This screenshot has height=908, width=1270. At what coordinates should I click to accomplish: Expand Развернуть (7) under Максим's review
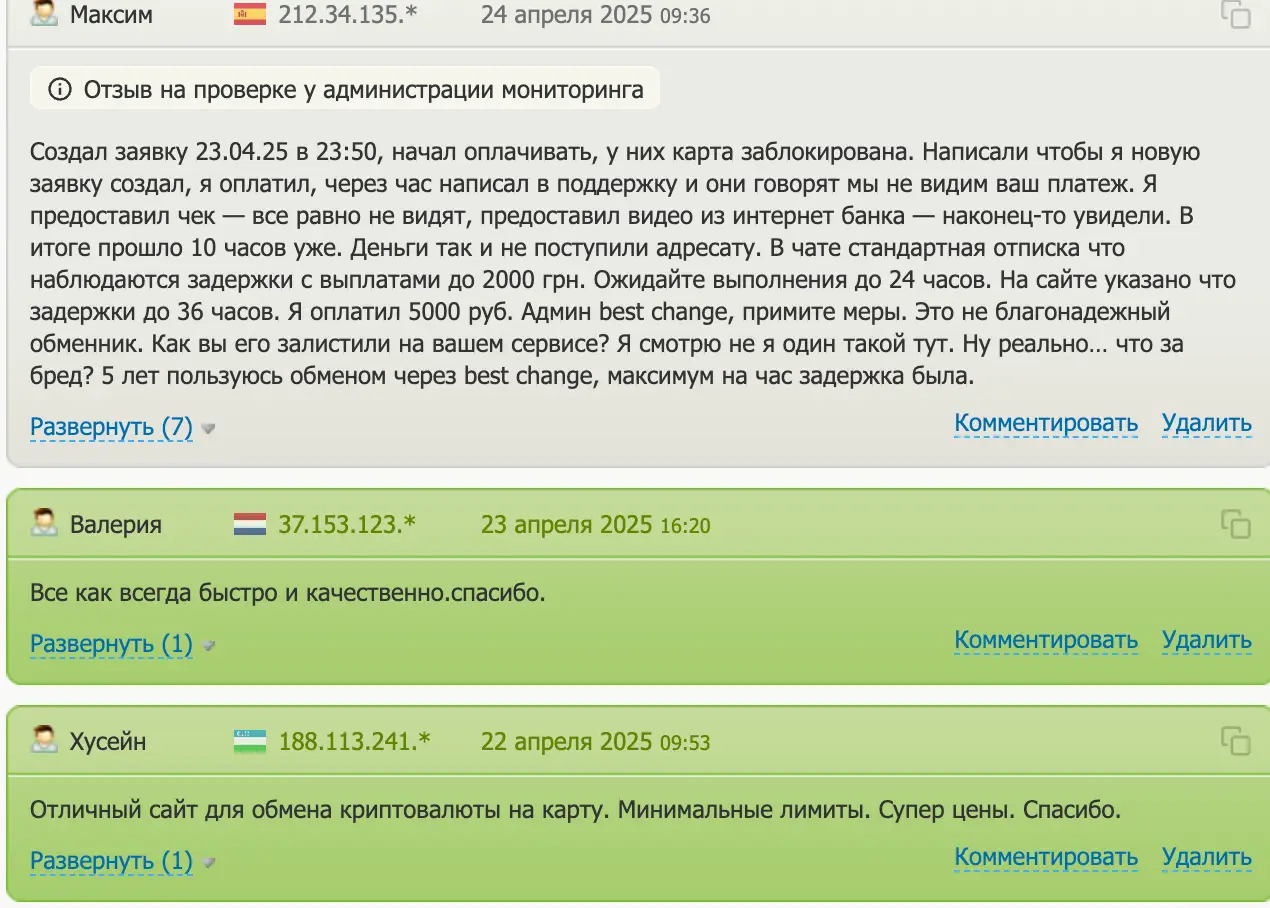[110, 426]
